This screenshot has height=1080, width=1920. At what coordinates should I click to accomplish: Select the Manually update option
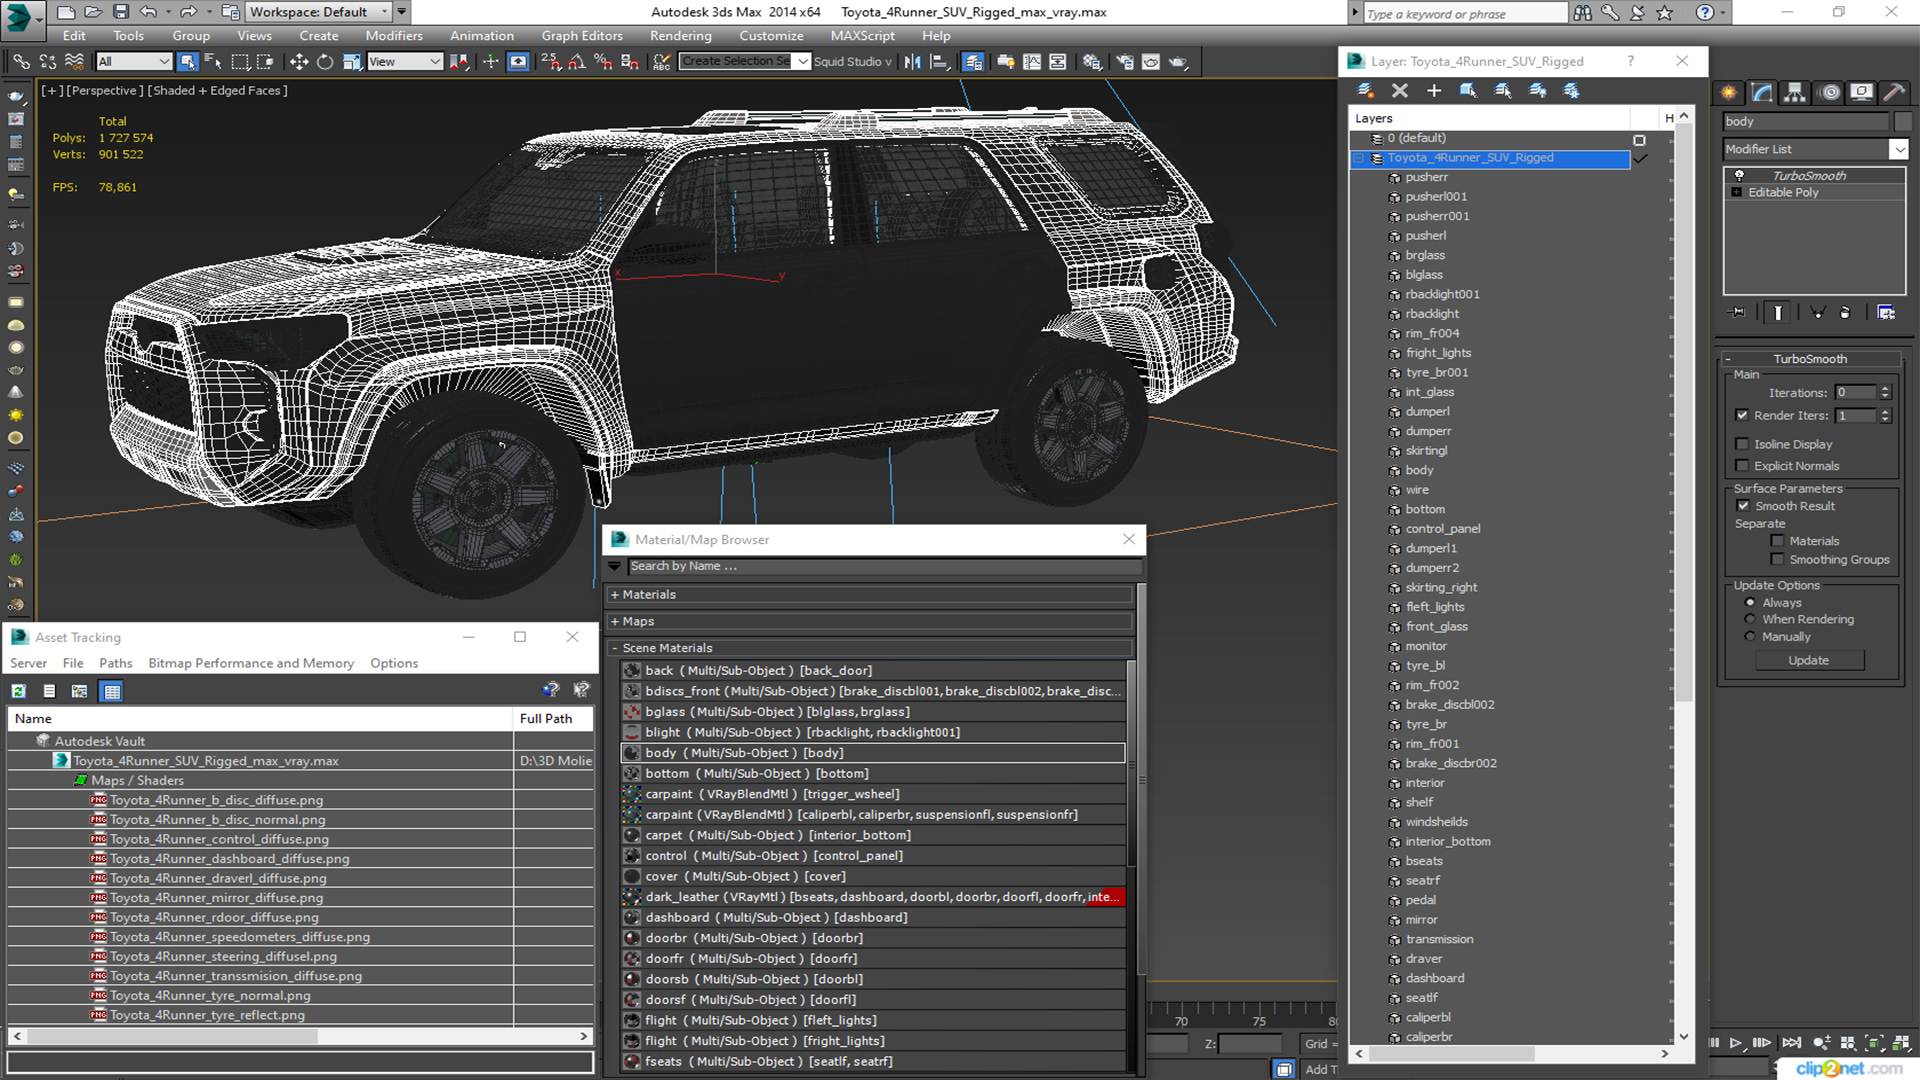click(x=1750, y=637)
